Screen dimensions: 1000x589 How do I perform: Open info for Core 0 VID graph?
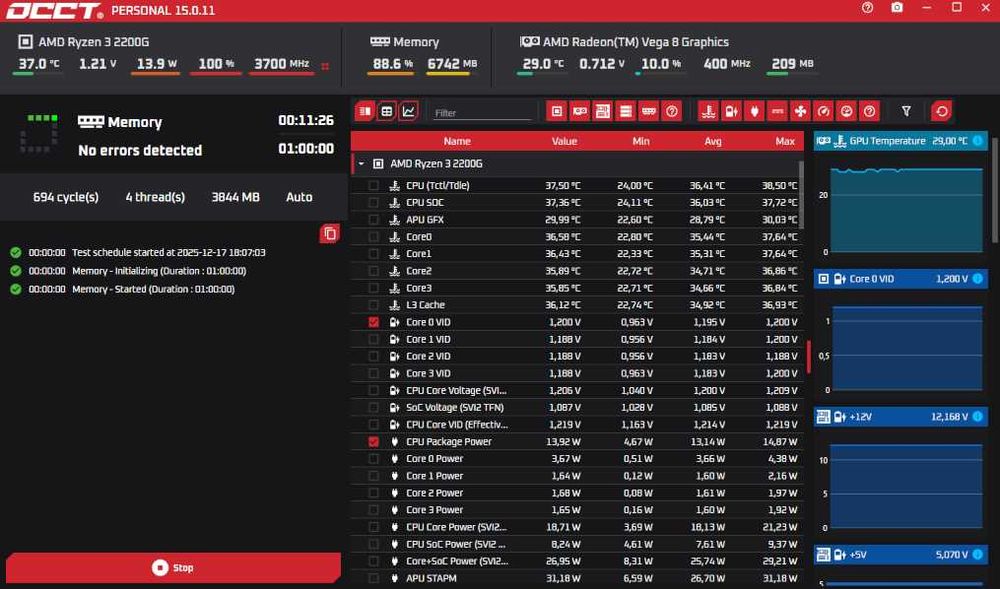point(978,279)
